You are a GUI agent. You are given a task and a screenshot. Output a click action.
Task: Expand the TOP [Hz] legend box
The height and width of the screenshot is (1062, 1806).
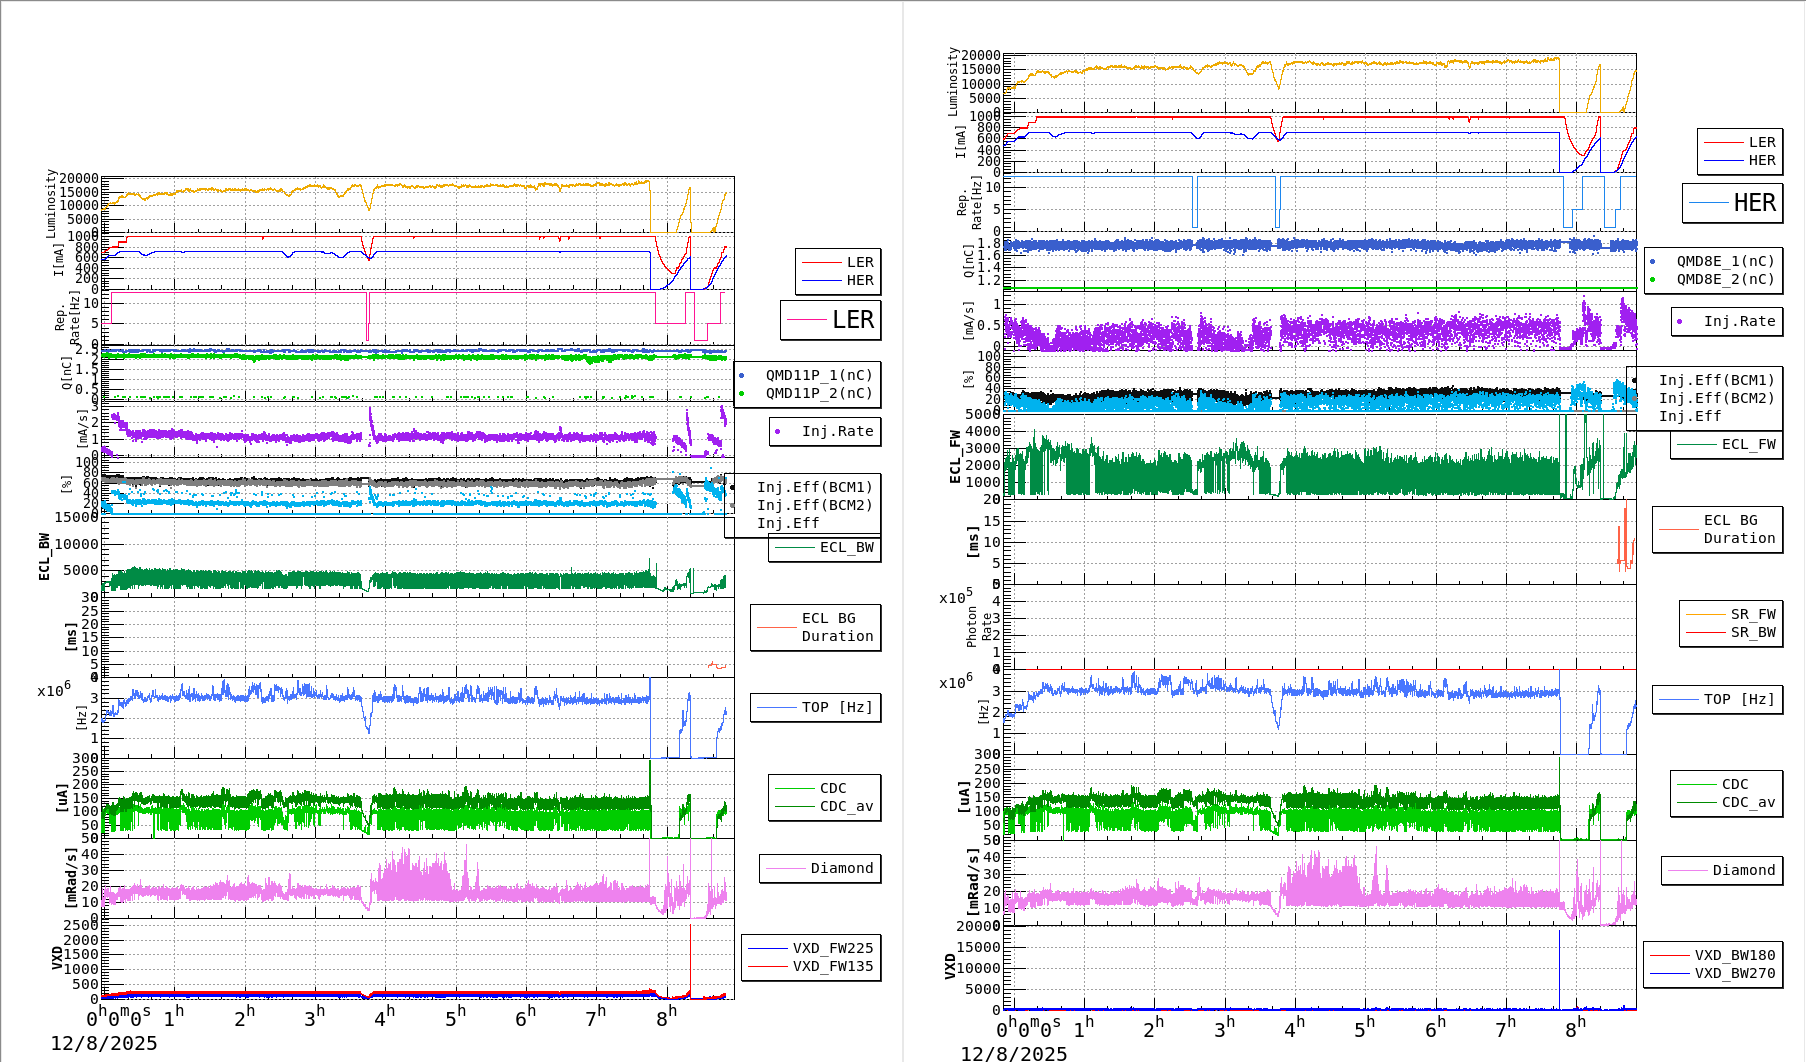click(x=815, y=707)
